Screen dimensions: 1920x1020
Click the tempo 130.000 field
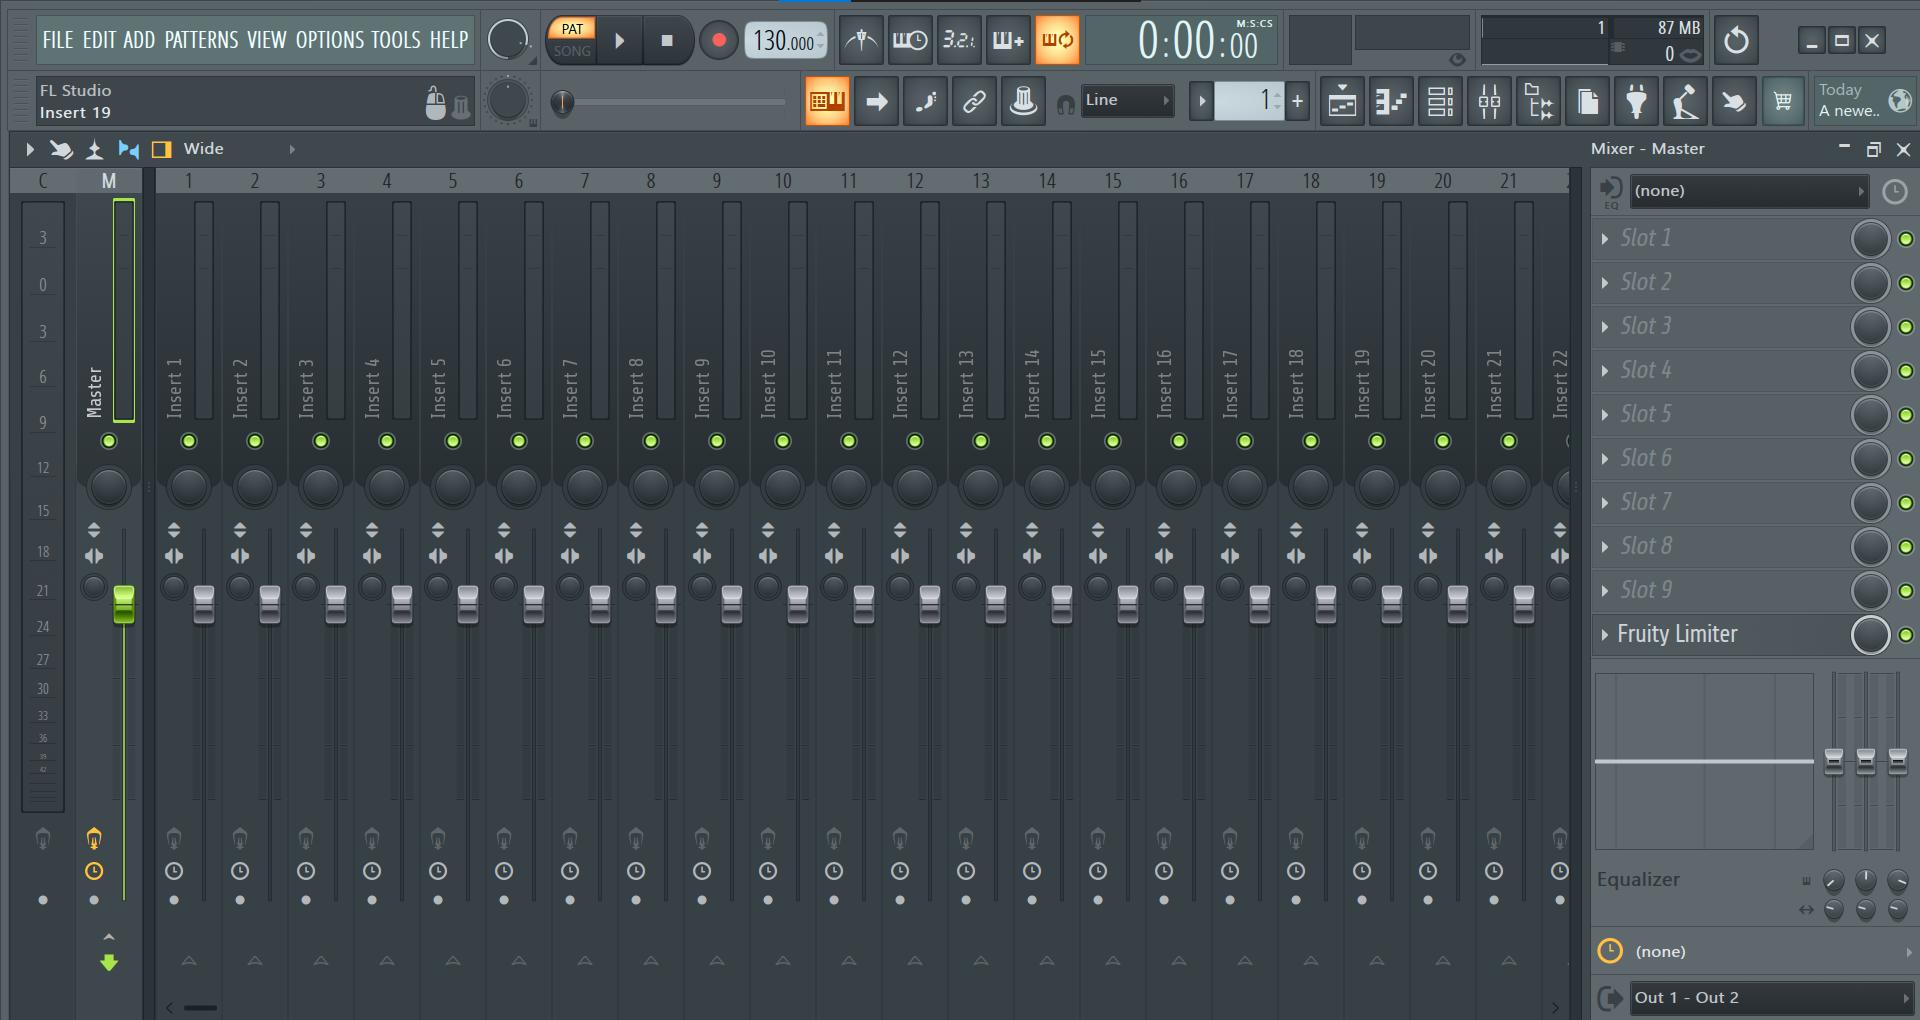click(x=785, y=41)
